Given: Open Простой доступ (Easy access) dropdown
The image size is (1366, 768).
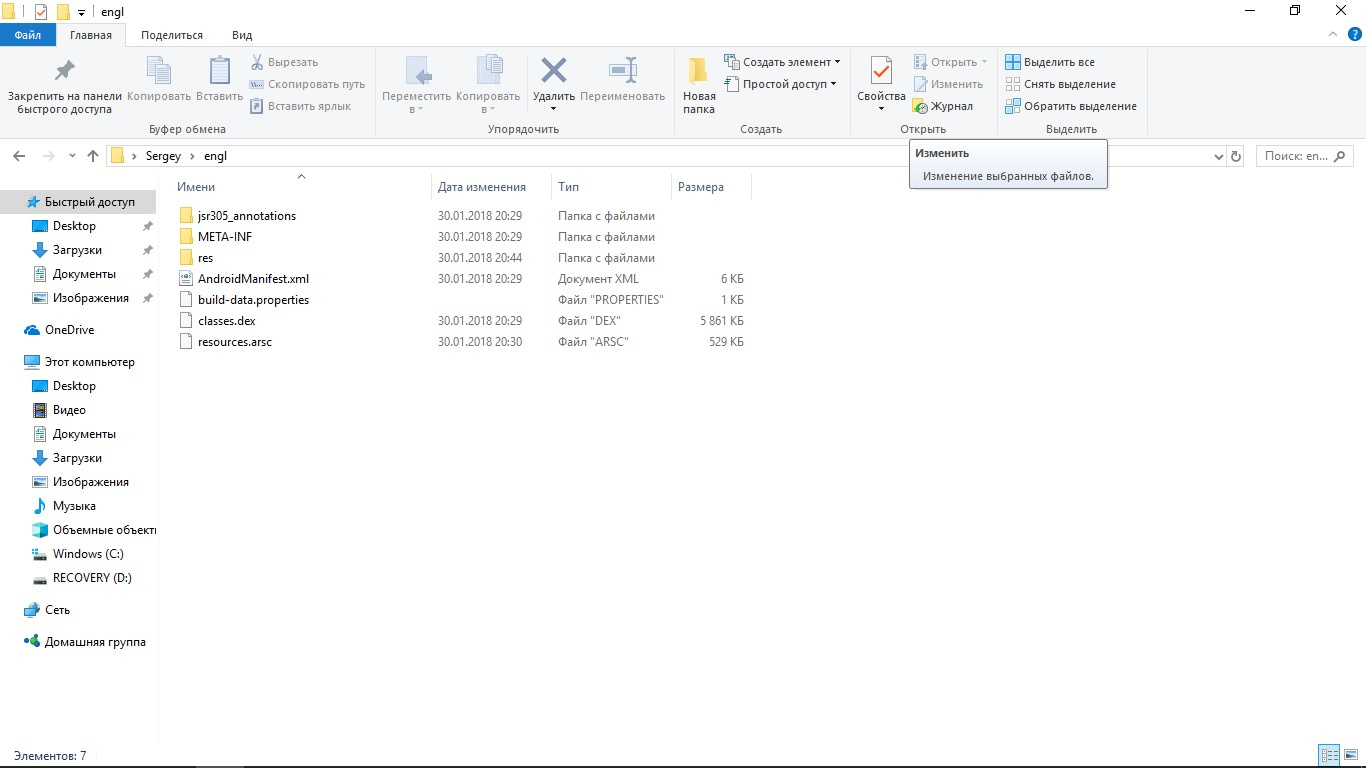Looking at the screenshot, I should pos(780,84).
